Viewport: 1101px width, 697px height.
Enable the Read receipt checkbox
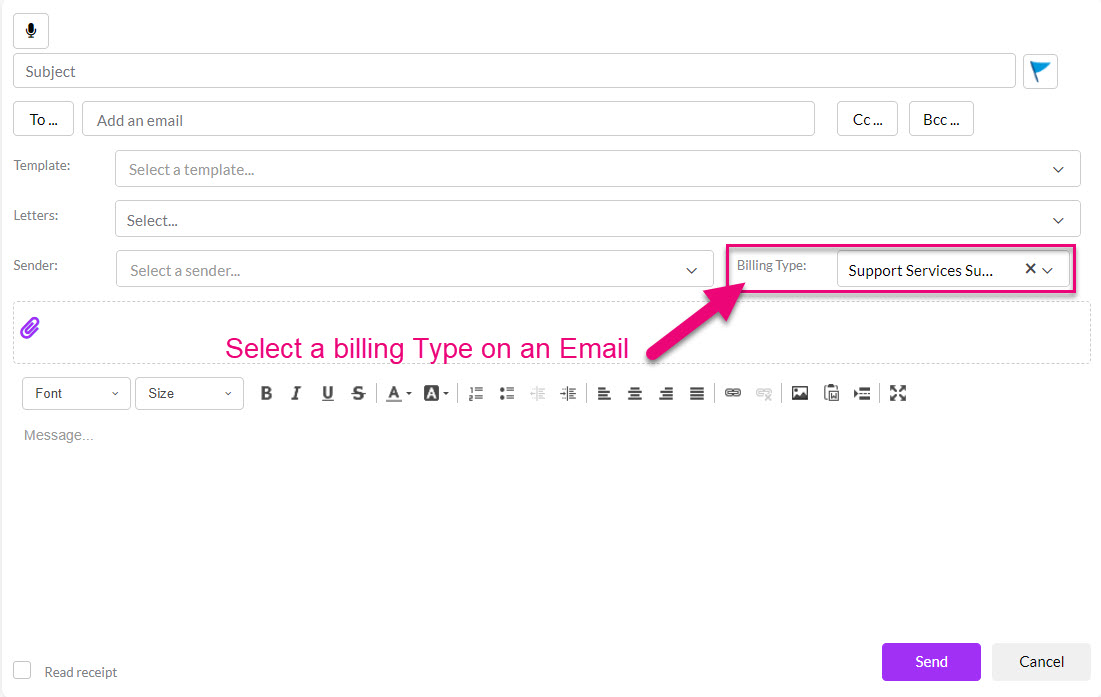point(22,671)
